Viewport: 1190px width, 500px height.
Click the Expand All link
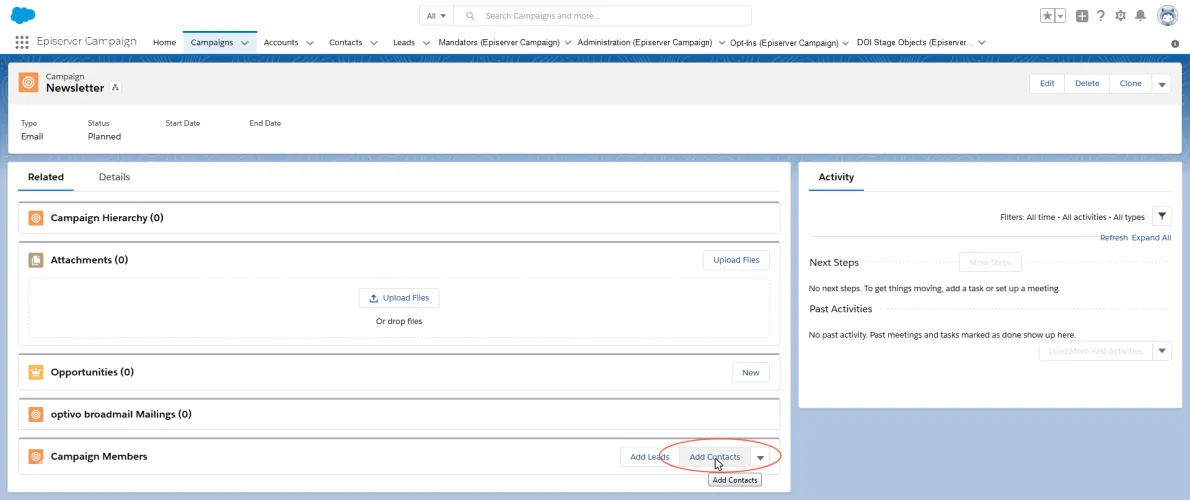tap(1151, 237)
